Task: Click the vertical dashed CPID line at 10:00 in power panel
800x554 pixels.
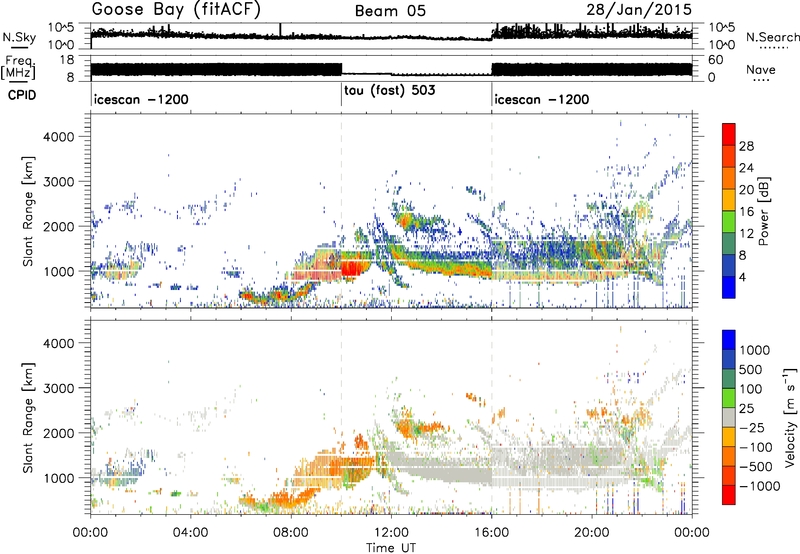Action: click(x=341, y=210)
